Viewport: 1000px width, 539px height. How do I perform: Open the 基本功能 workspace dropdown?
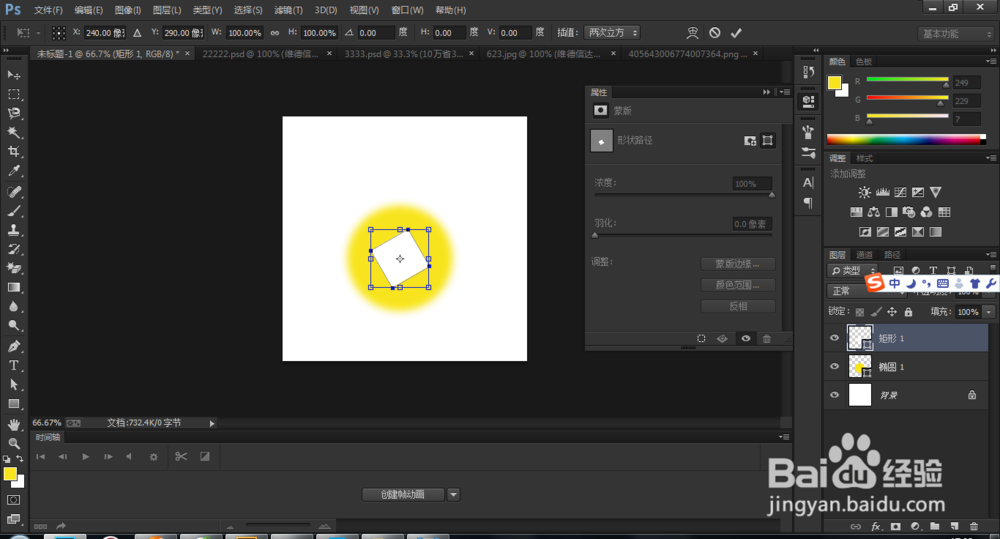pos(956,34)
